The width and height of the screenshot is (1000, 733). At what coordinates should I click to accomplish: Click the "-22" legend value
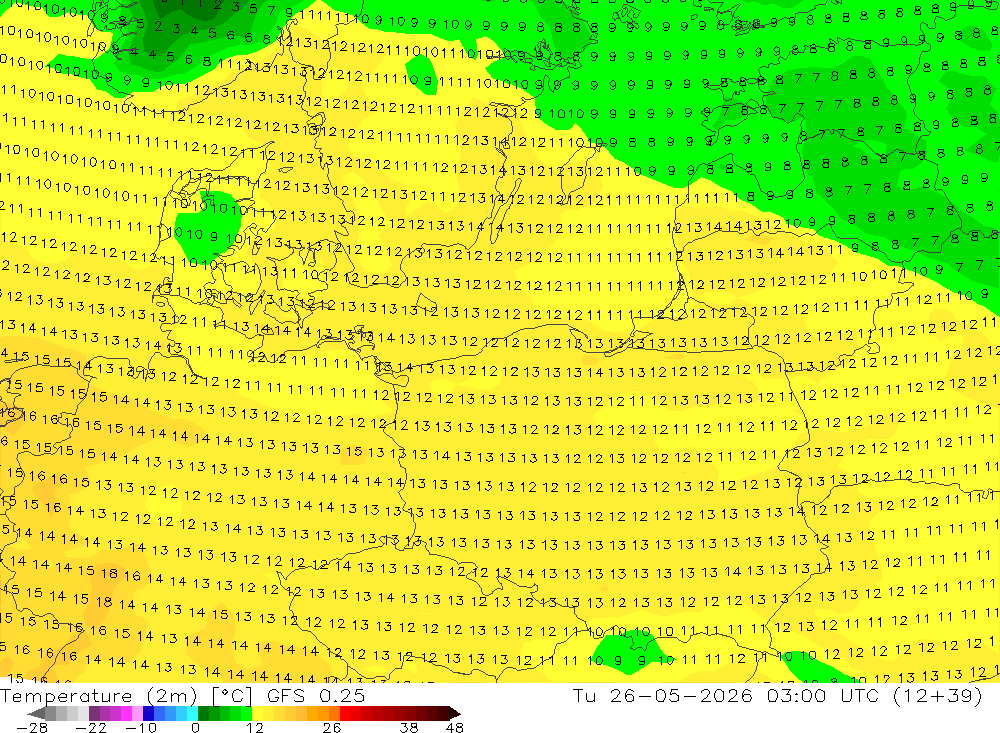(x=91, y=727)
